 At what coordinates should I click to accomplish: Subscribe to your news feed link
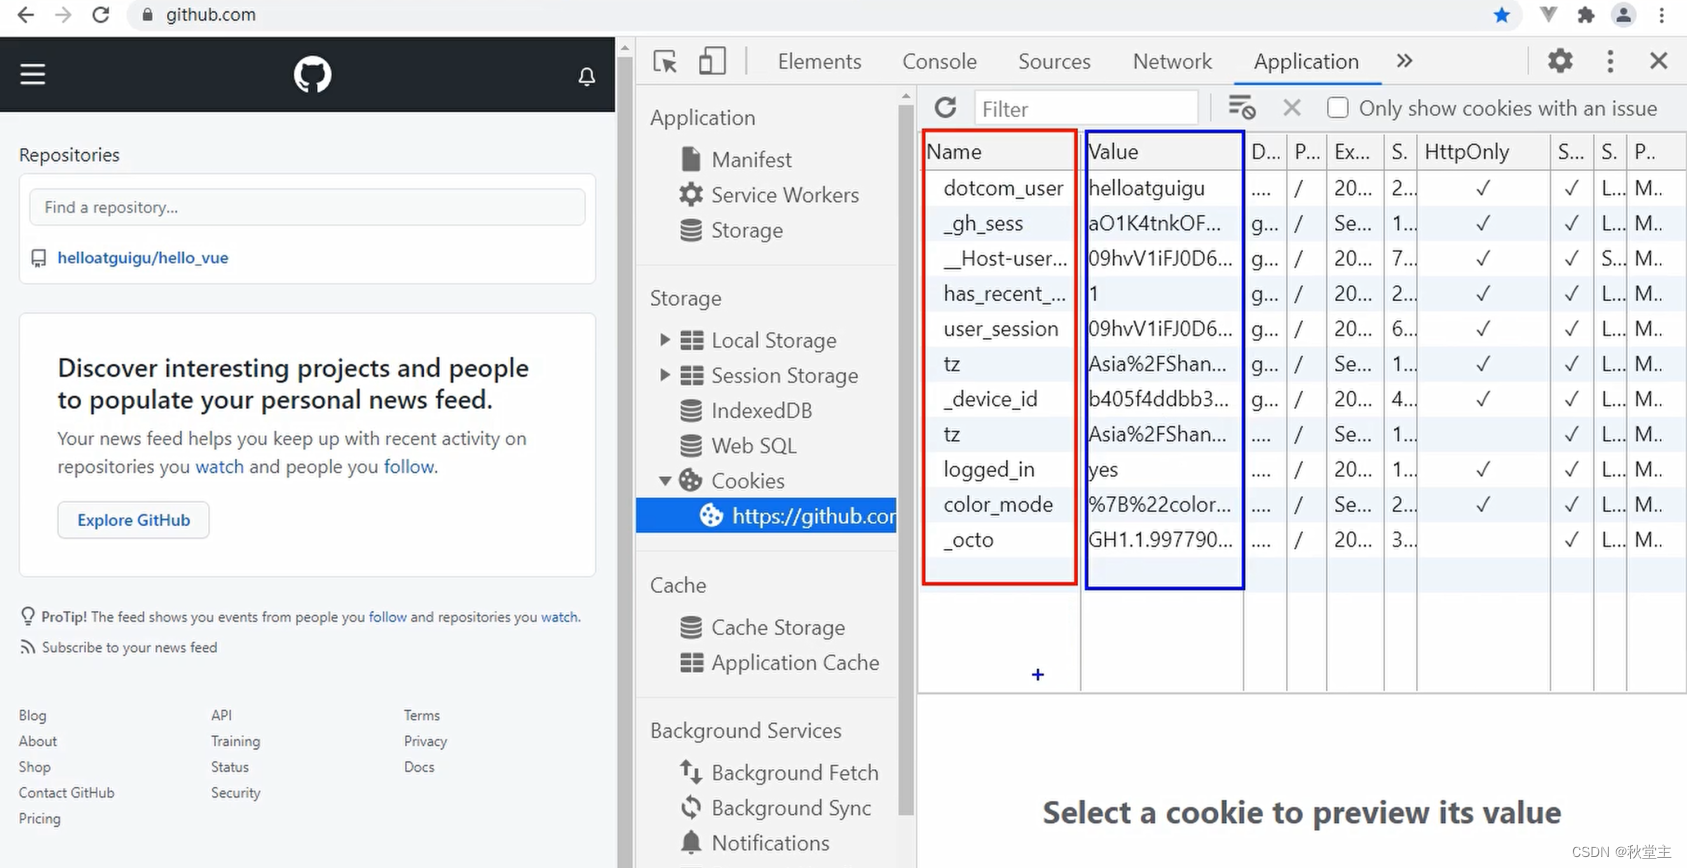point(129,647)
